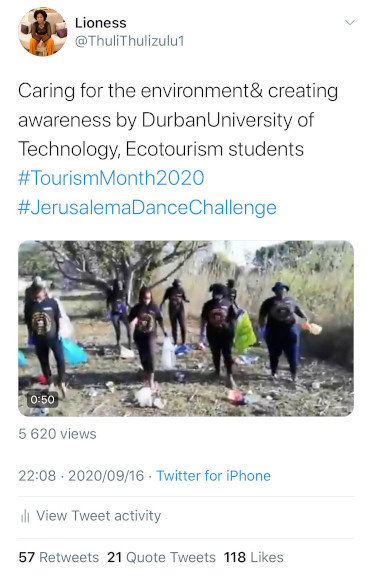This screenshot has width=372, height=576.
Task: Open Lioness profile picture
Action: tap(43, 32)
